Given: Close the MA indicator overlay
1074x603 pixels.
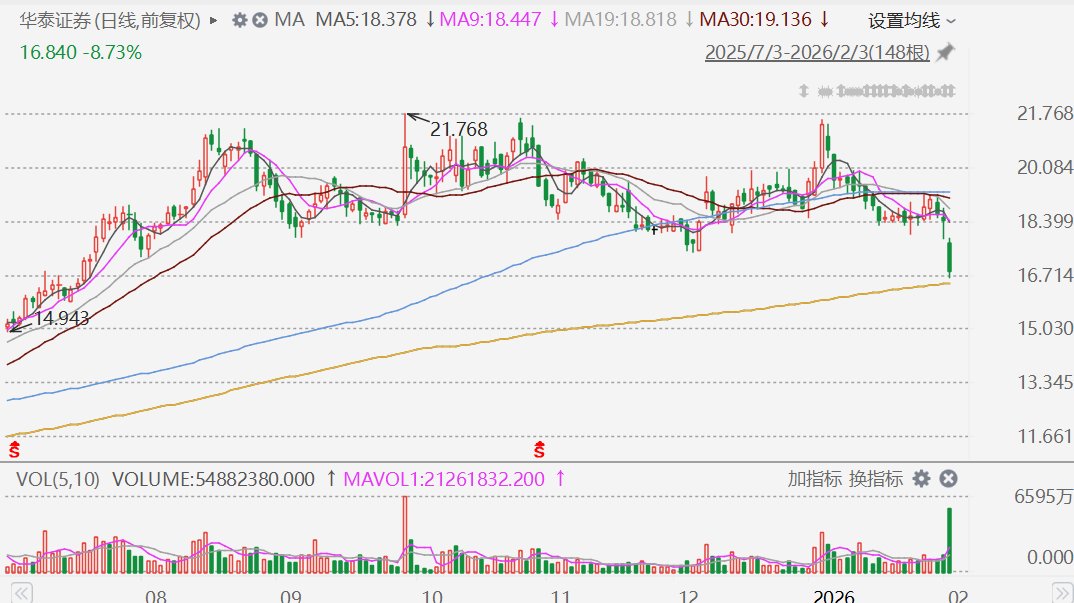Looking at the screenshot, I should [259, 20].
